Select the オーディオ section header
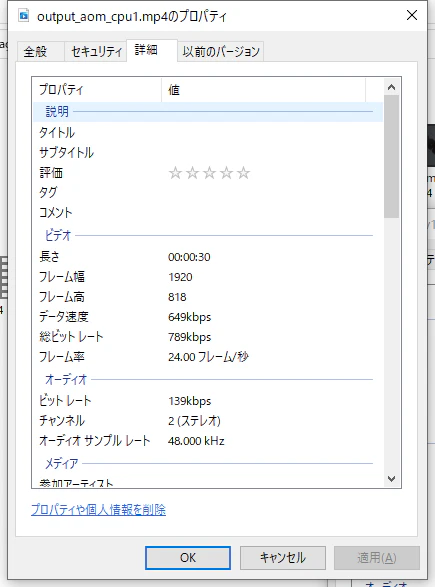The width and height of the screenshot is (435, 587). coord(208,380)
